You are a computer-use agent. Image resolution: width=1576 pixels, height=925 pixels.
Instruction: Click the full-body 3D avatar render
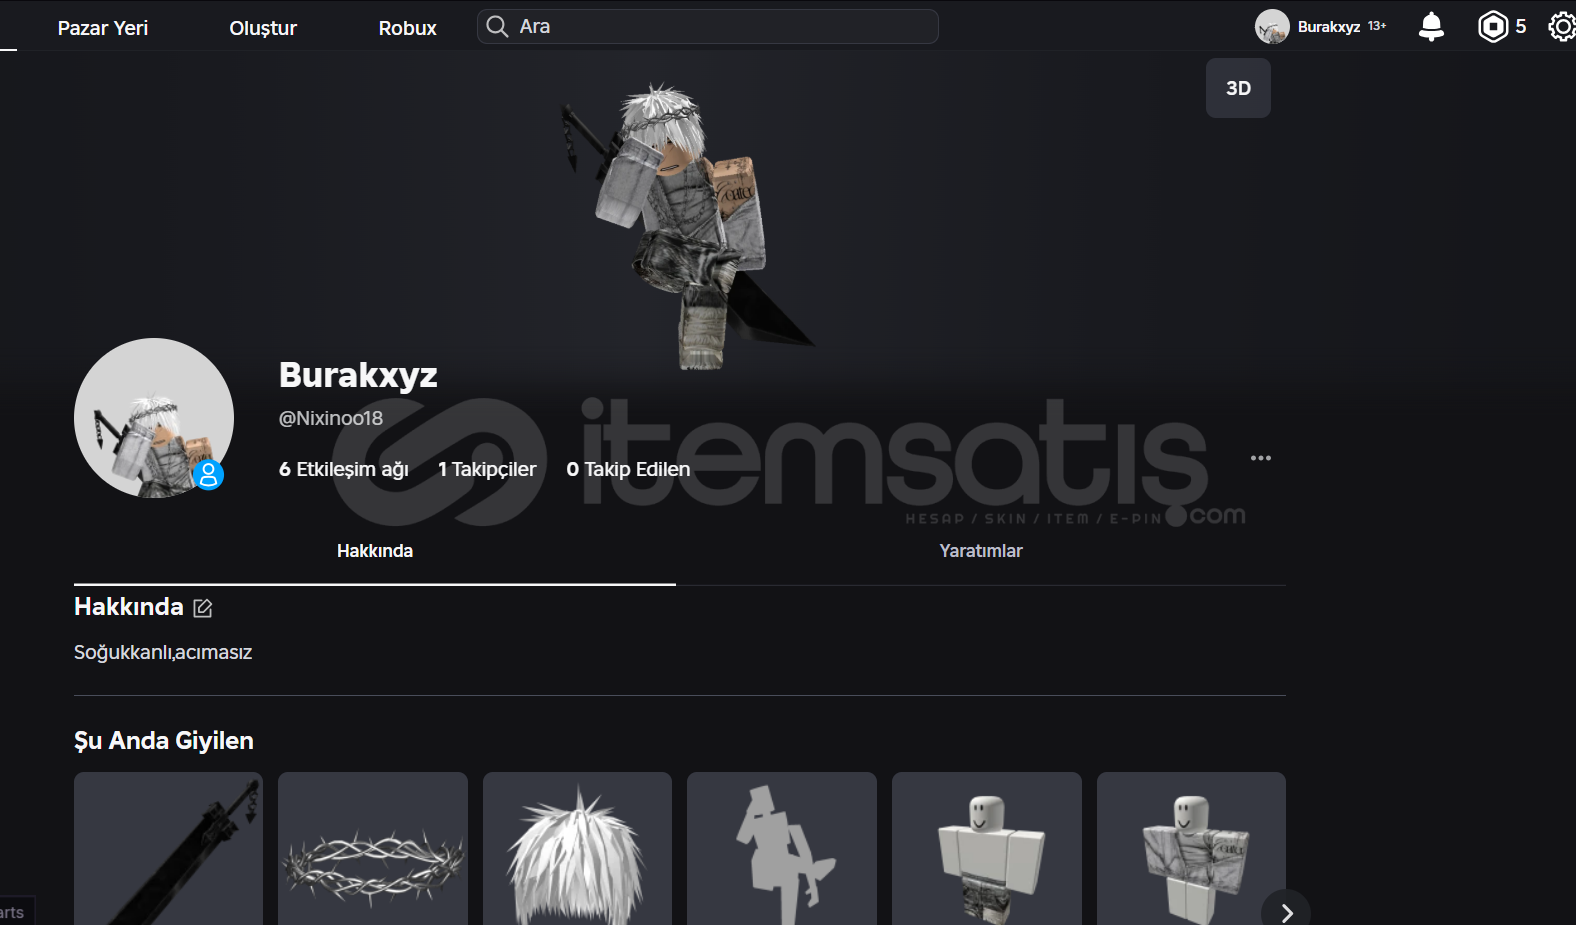pyautogui.click(x=690, y=225)
